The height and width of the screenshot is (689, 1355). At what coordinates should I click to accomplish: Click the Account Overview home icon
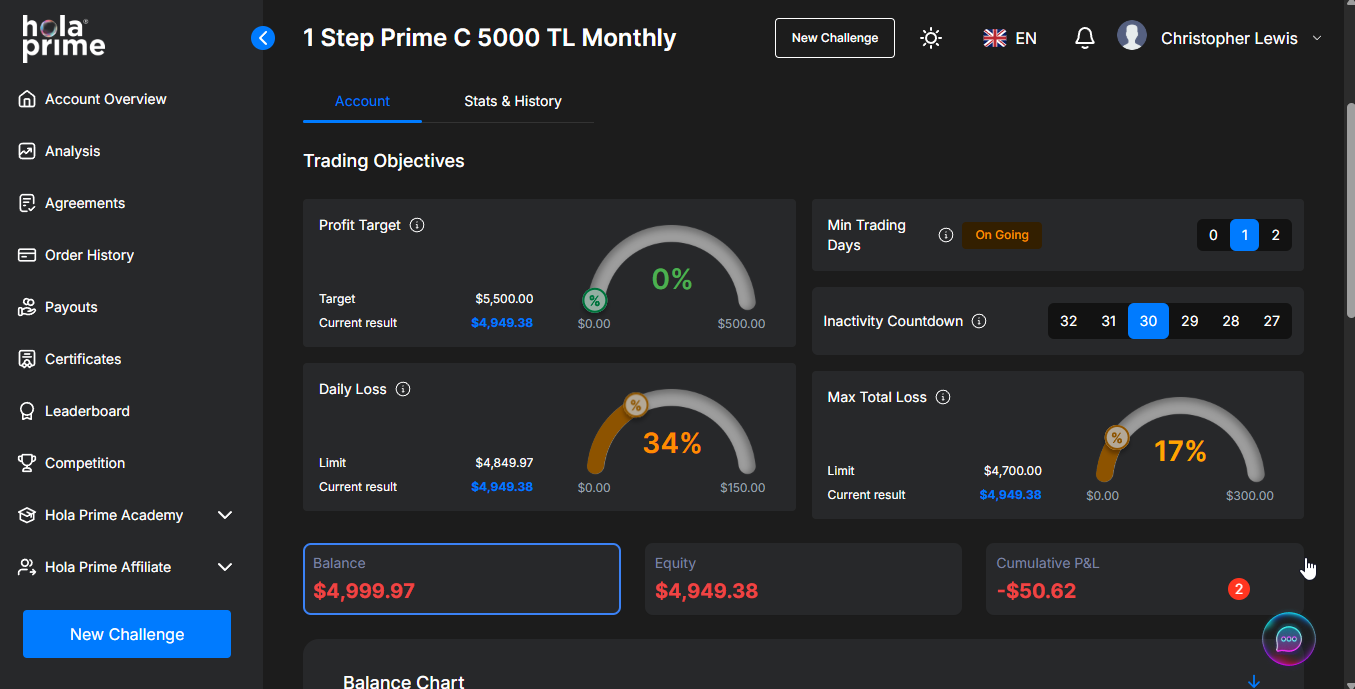(x=27, y=99)
